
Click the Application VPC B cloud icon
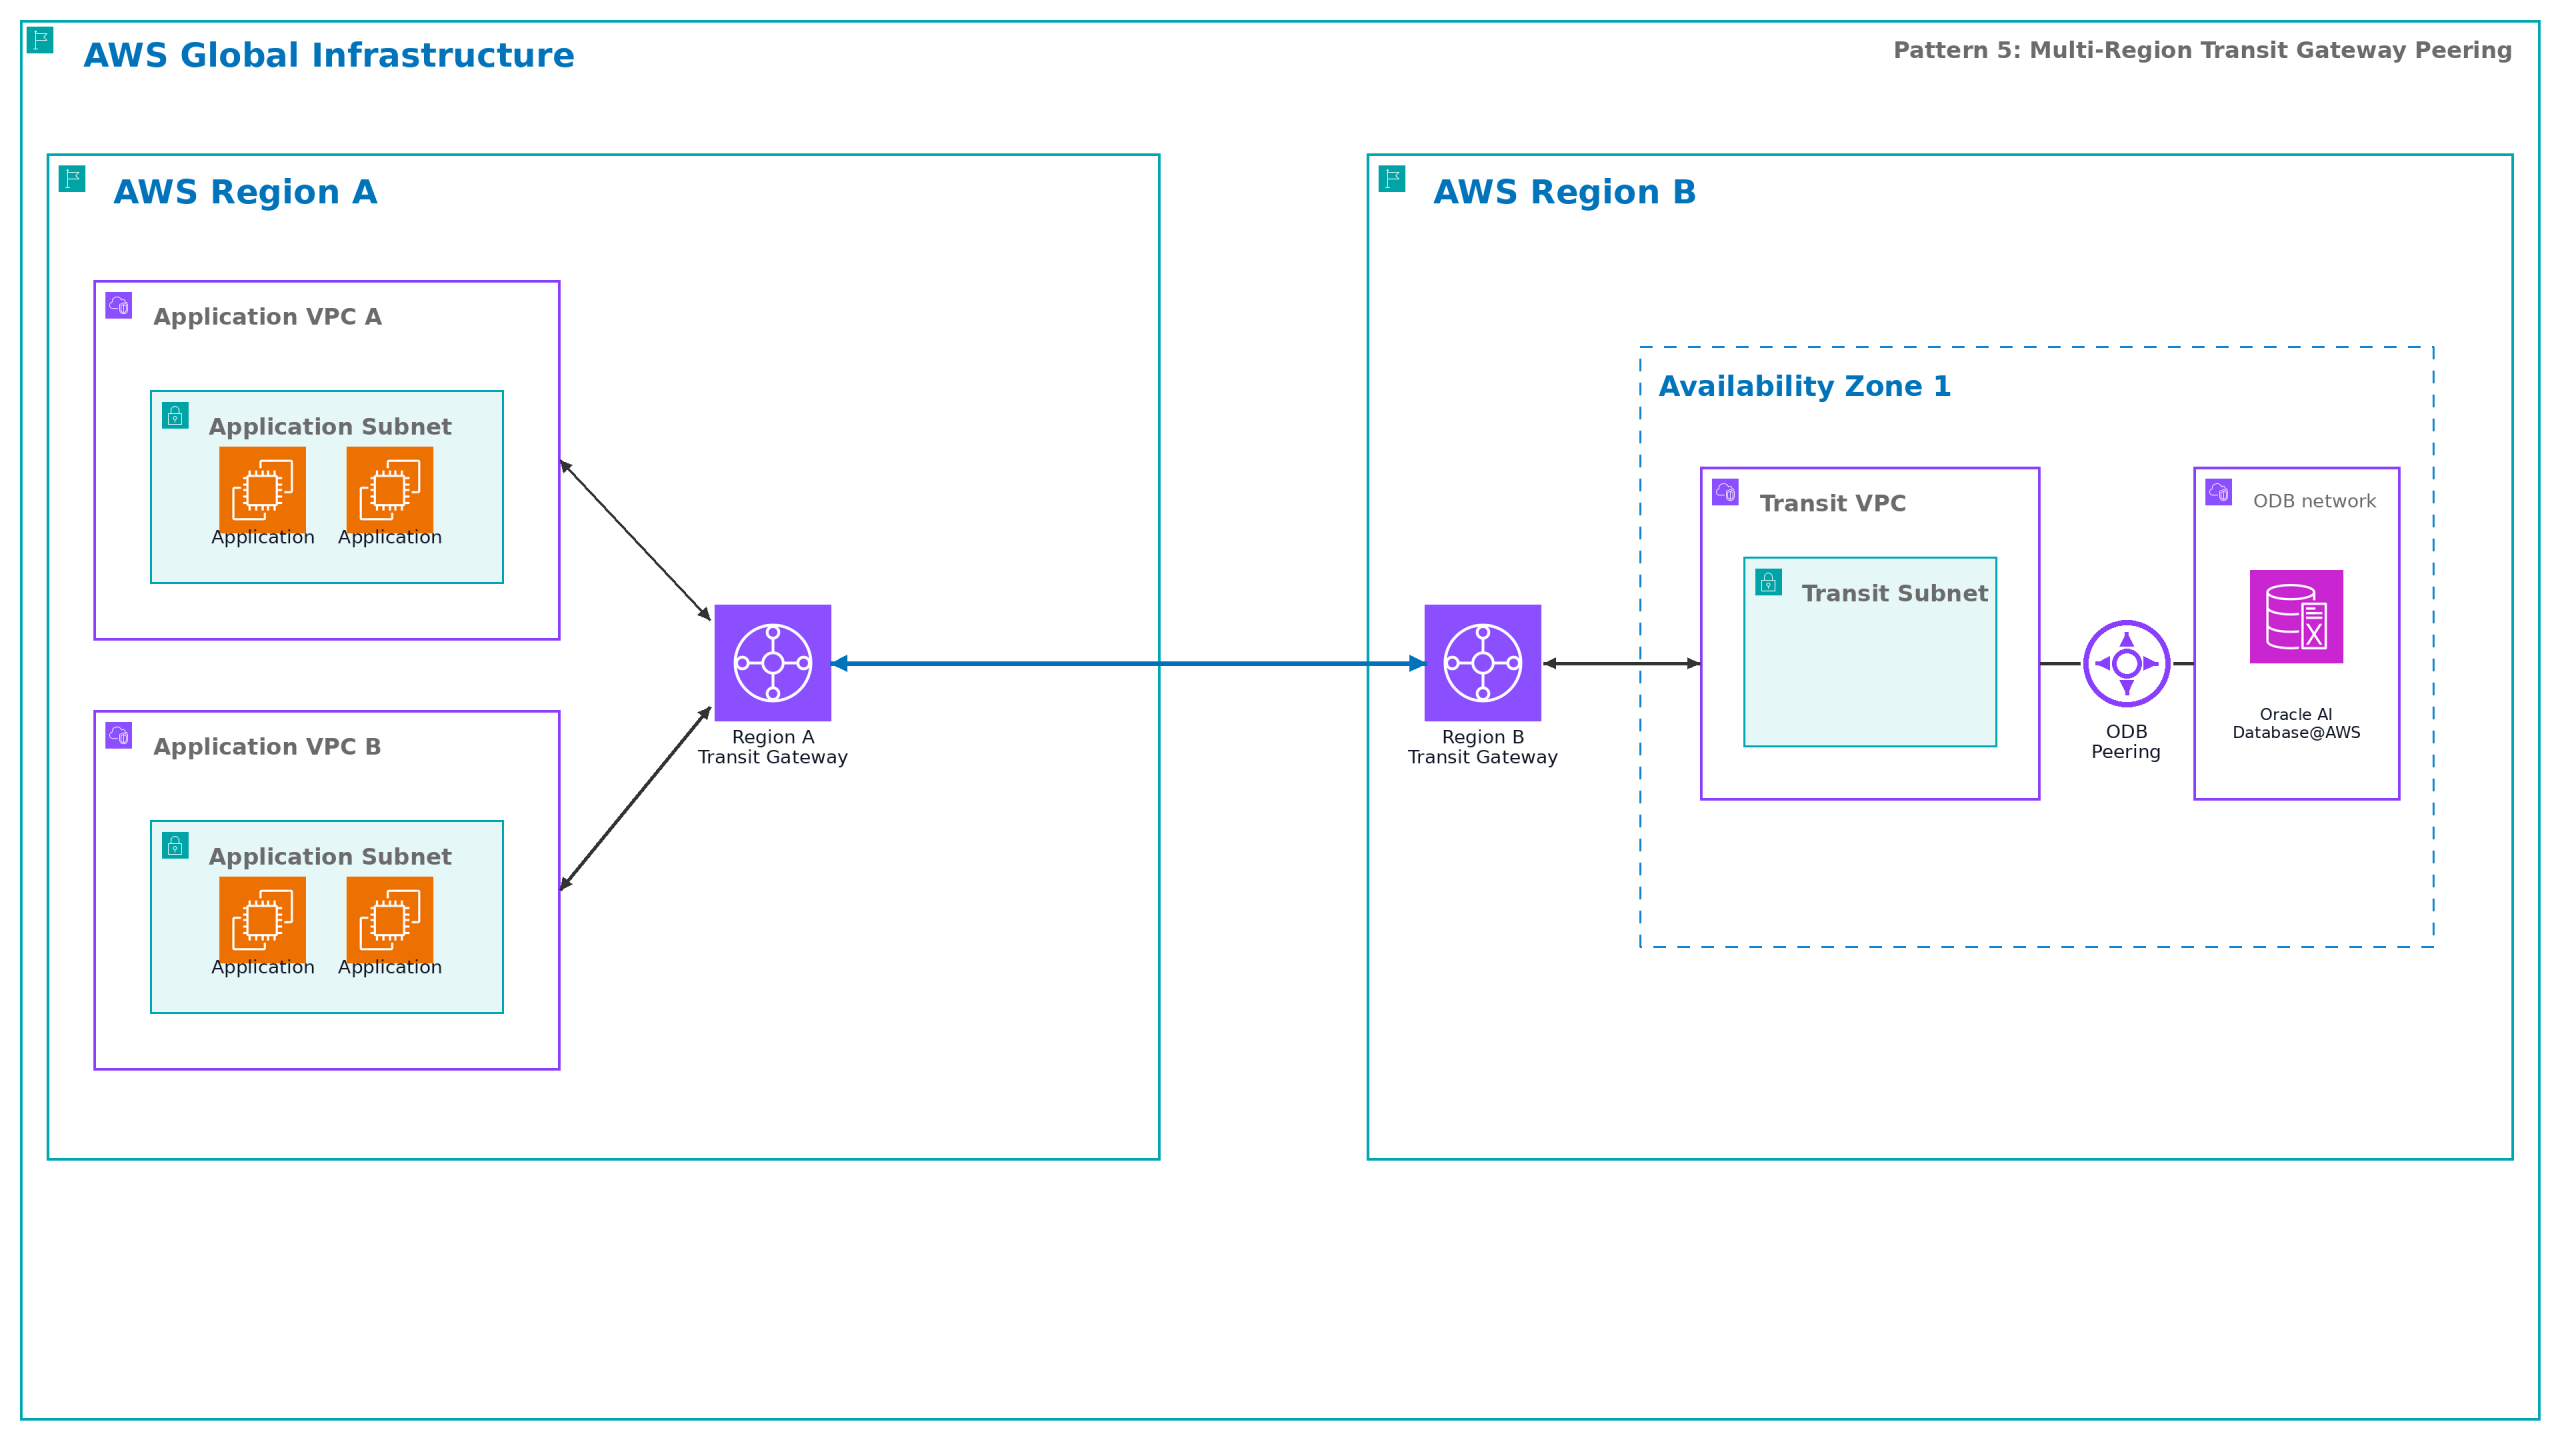point(119,735)
